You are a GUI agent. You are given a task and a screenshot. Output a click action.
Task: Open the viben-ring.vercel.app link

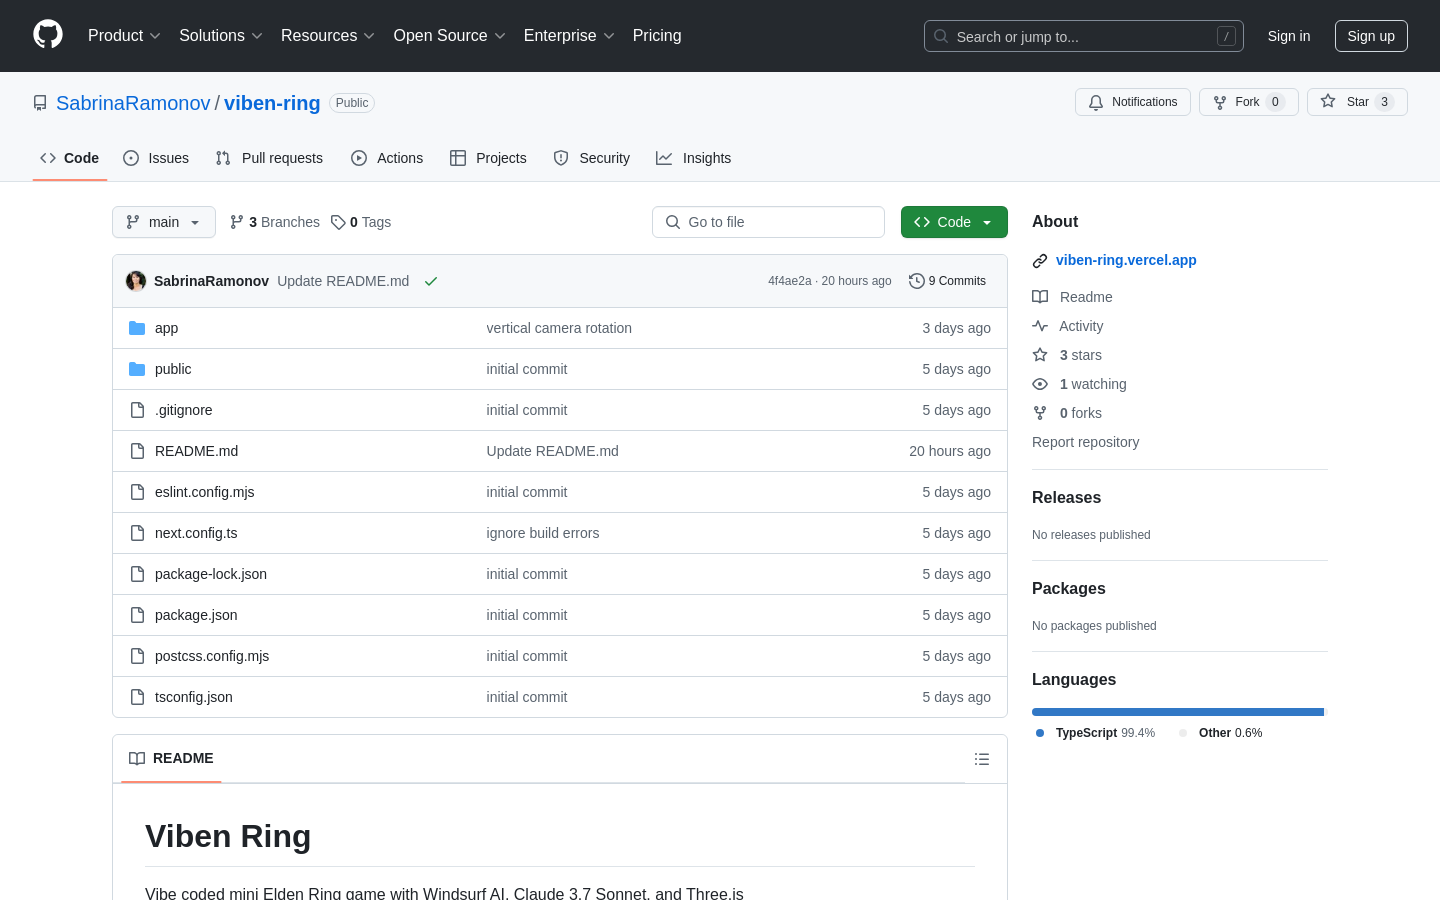(1126, 260)
